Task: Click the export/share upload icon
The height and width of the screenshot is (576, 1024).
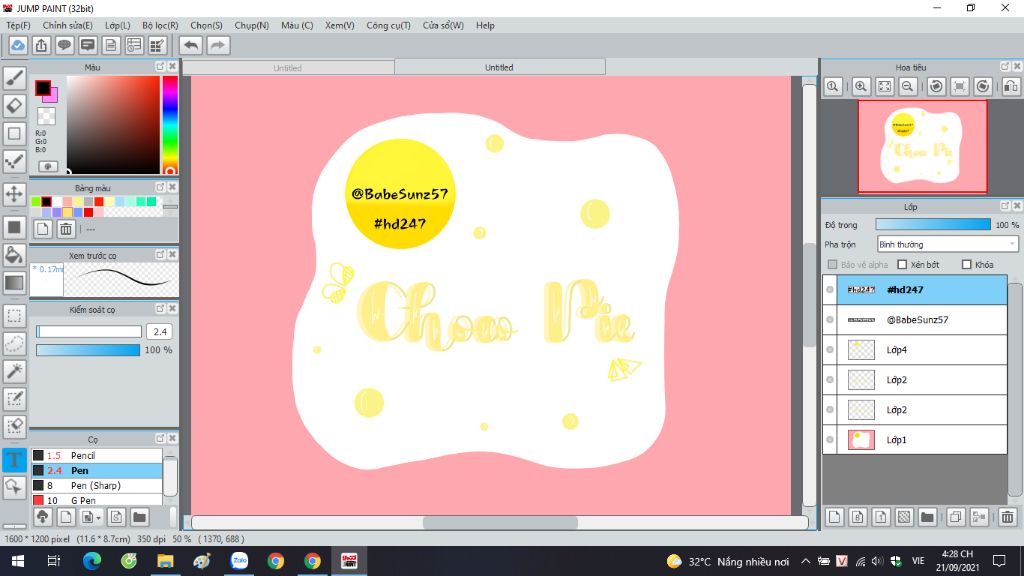Action: point(41,45)
